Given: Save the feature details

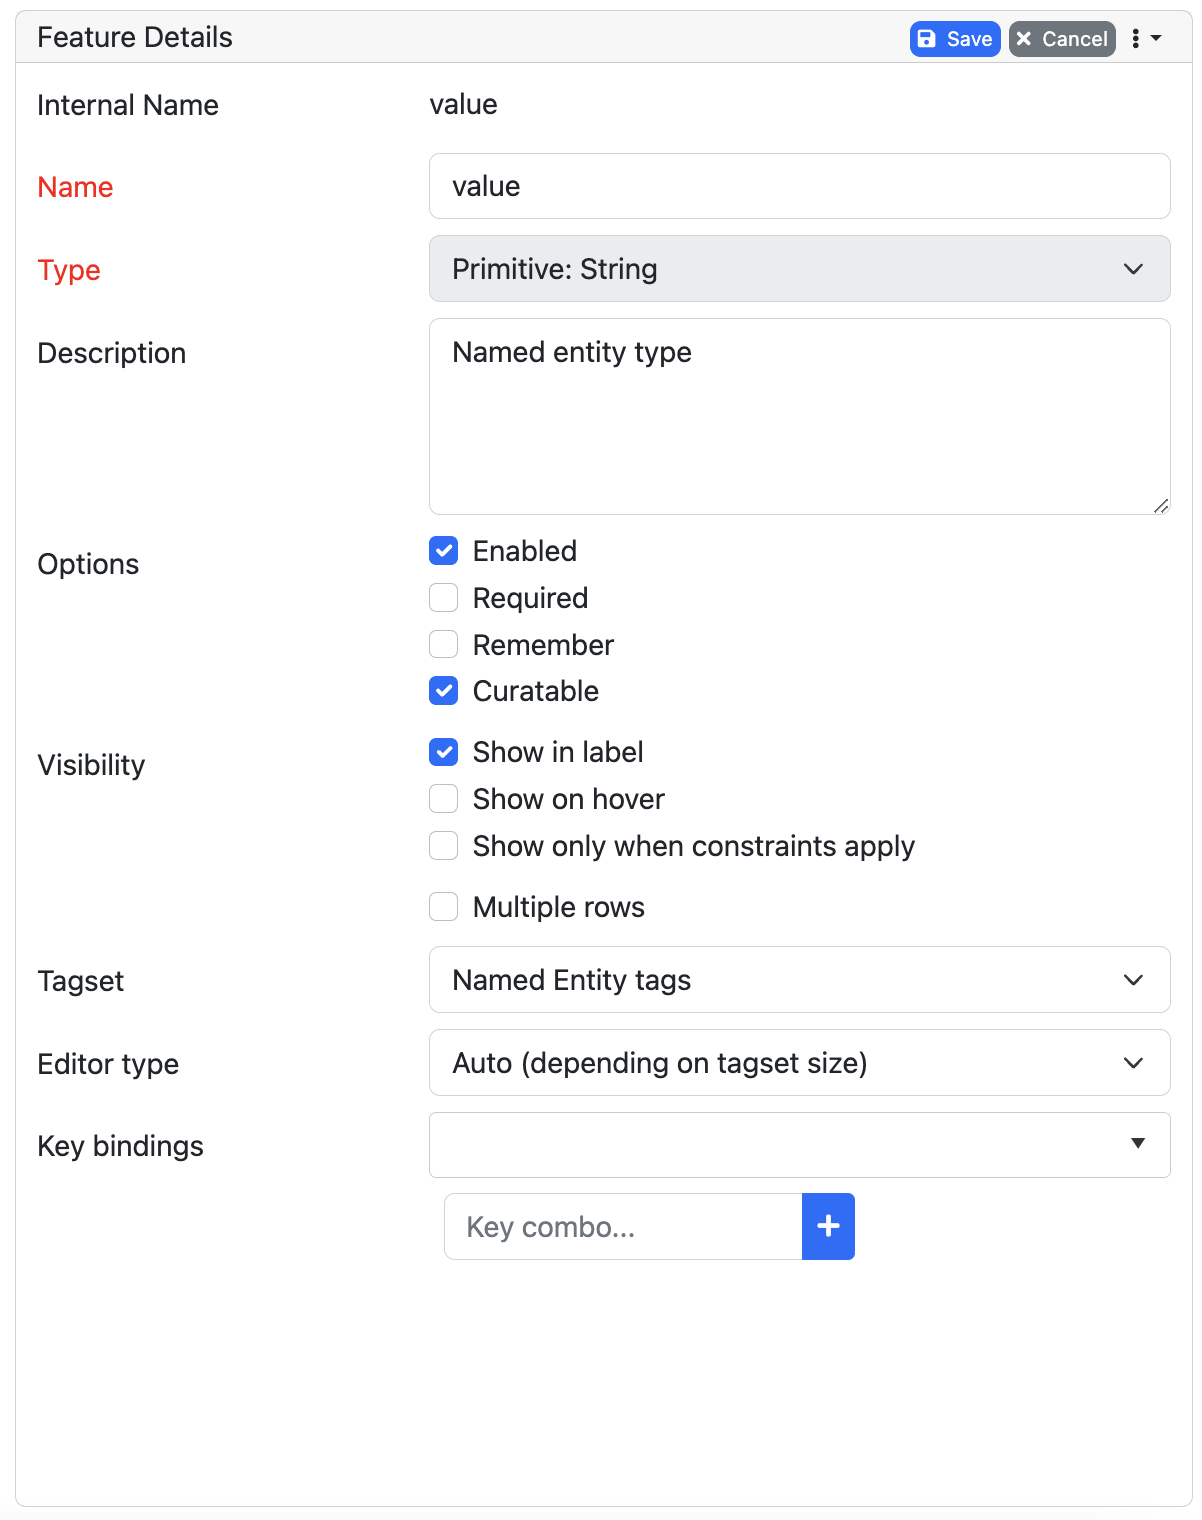Looking at the screenshot, I should [x=955, y=38].
